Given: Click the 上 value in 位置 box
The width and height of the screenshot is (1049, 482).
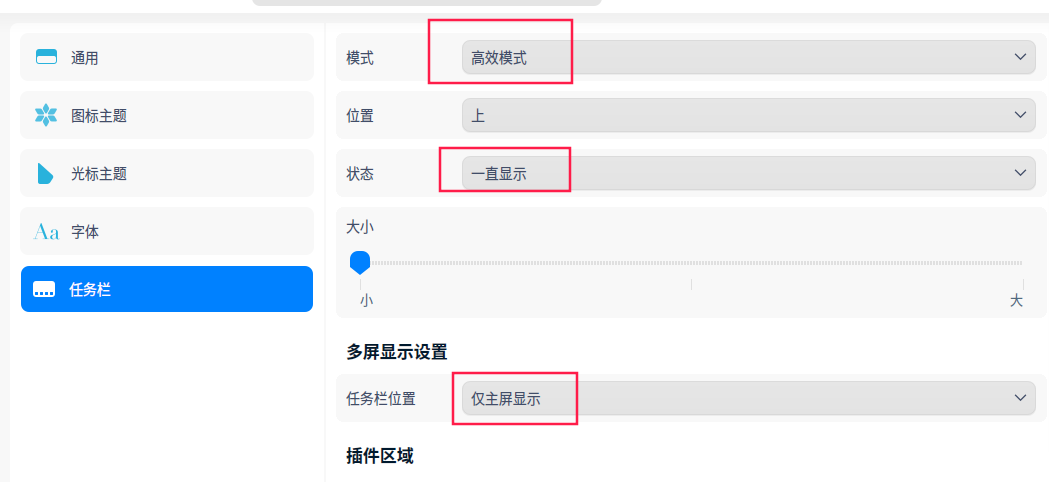Looking at the screenshot, I should 478,116.
